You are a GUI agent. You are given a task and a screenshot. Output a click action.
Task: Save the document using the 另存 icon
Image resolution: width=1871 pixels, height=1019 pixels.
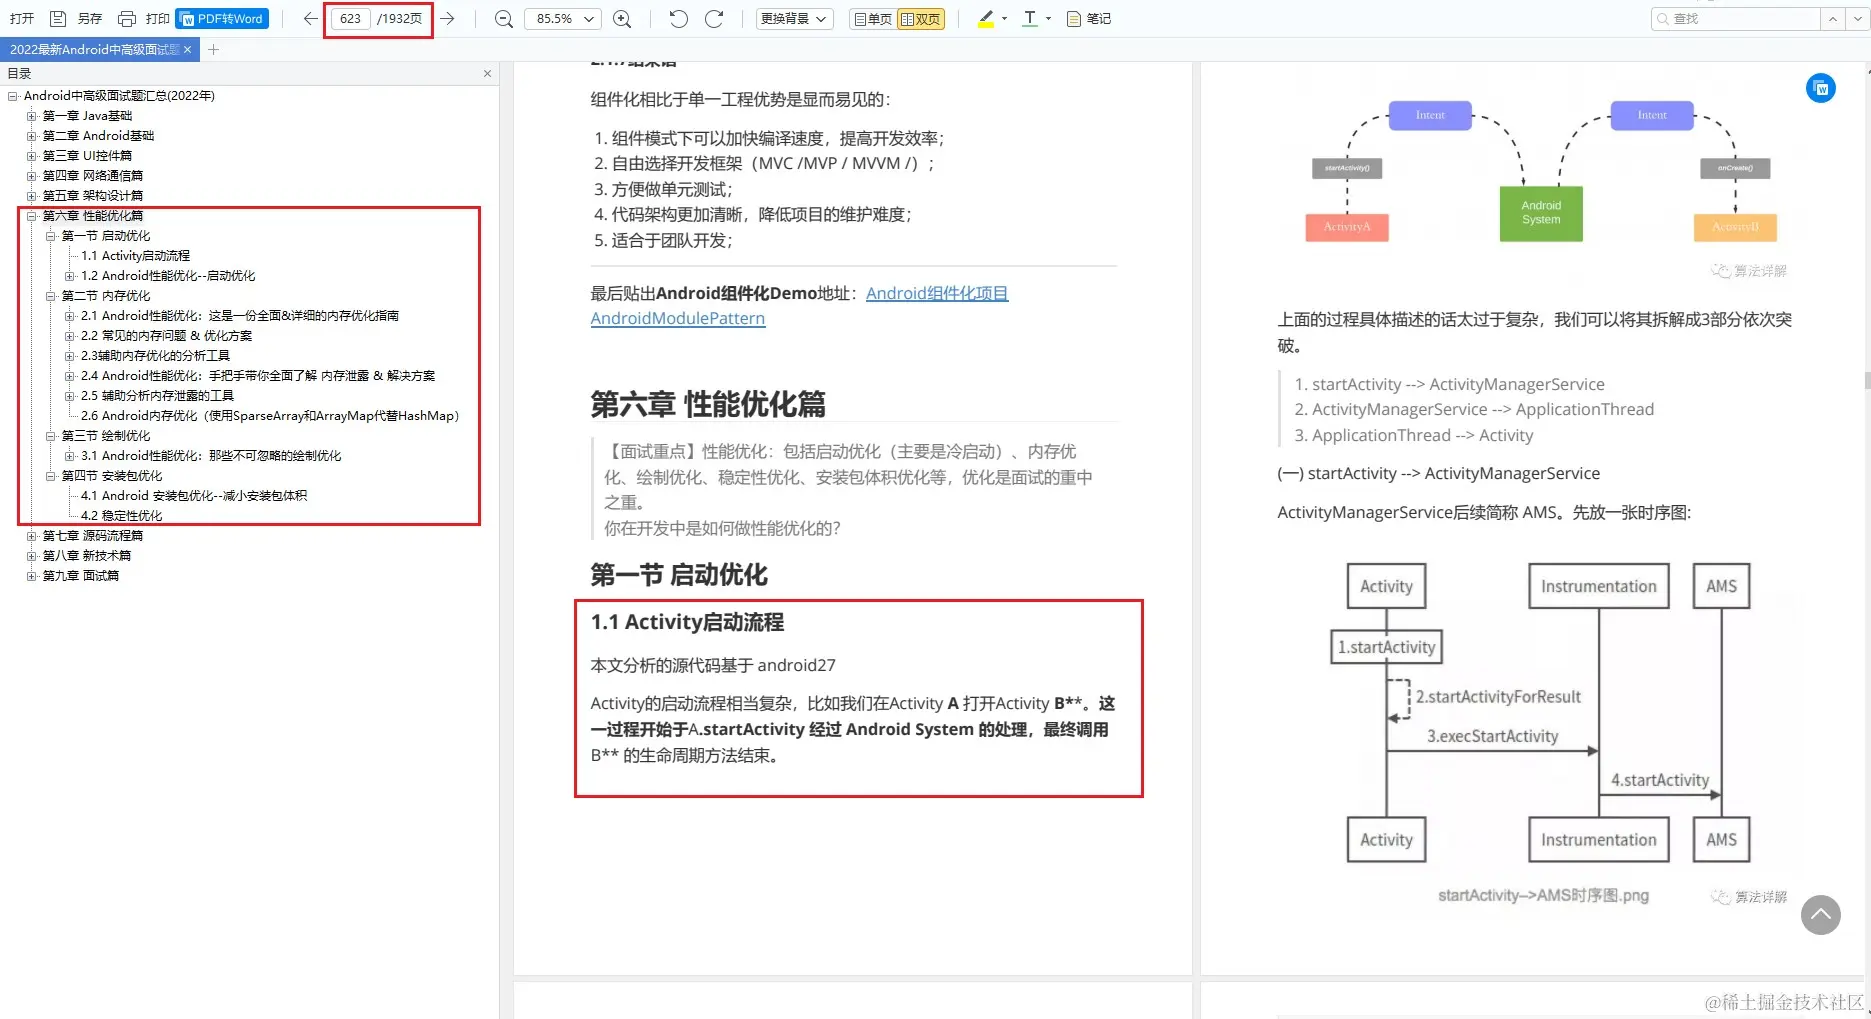click(x=57, y=18)
